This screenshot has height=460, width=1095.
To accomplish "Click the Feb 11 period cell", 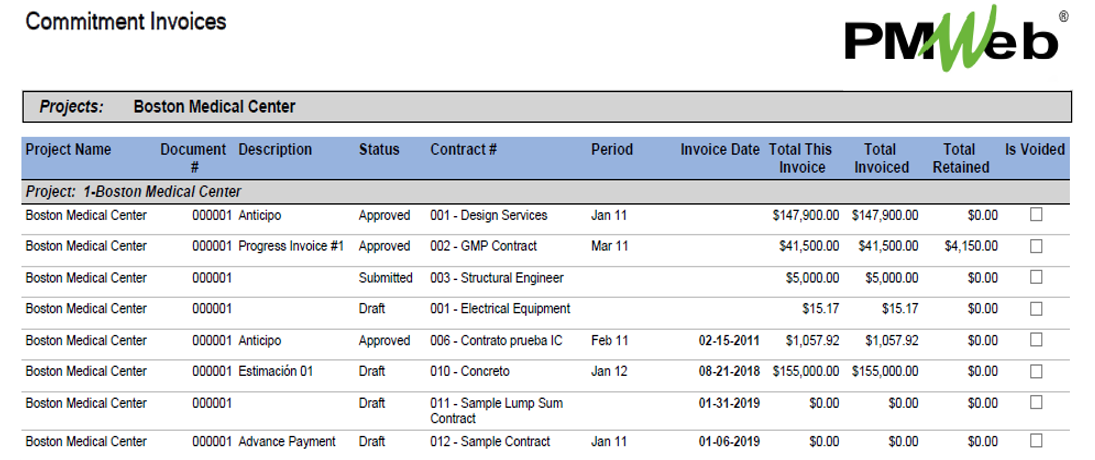I will coord(609,341).
